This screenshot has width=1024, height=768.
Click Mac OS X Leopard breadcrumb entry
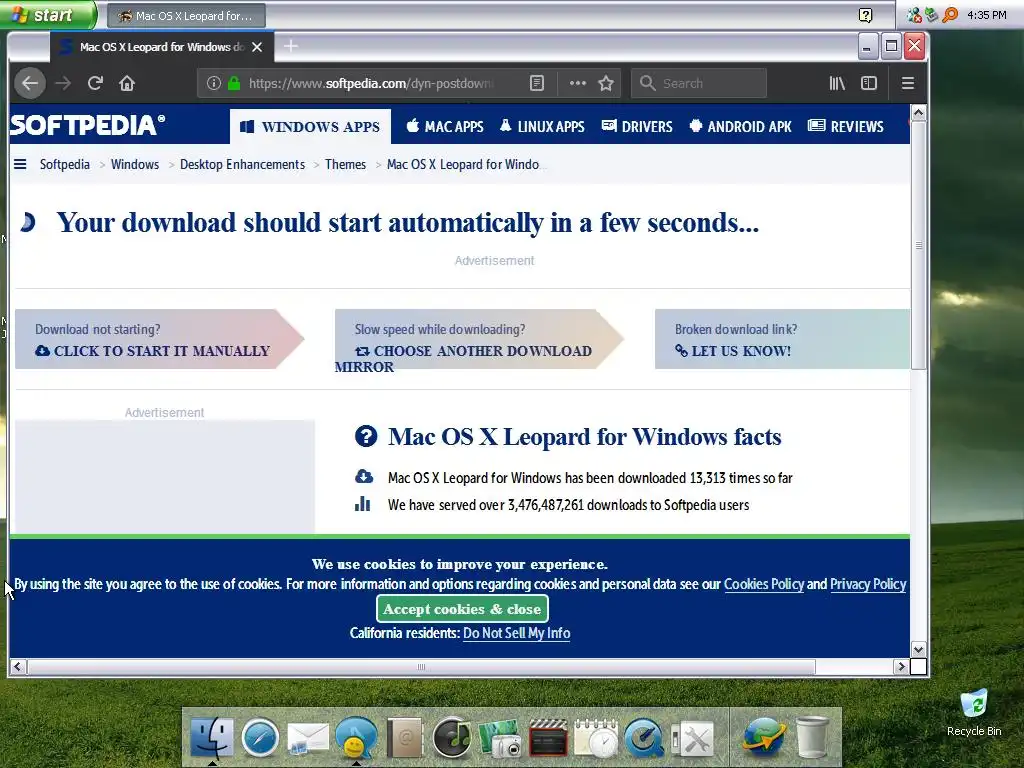coord(463,165)
